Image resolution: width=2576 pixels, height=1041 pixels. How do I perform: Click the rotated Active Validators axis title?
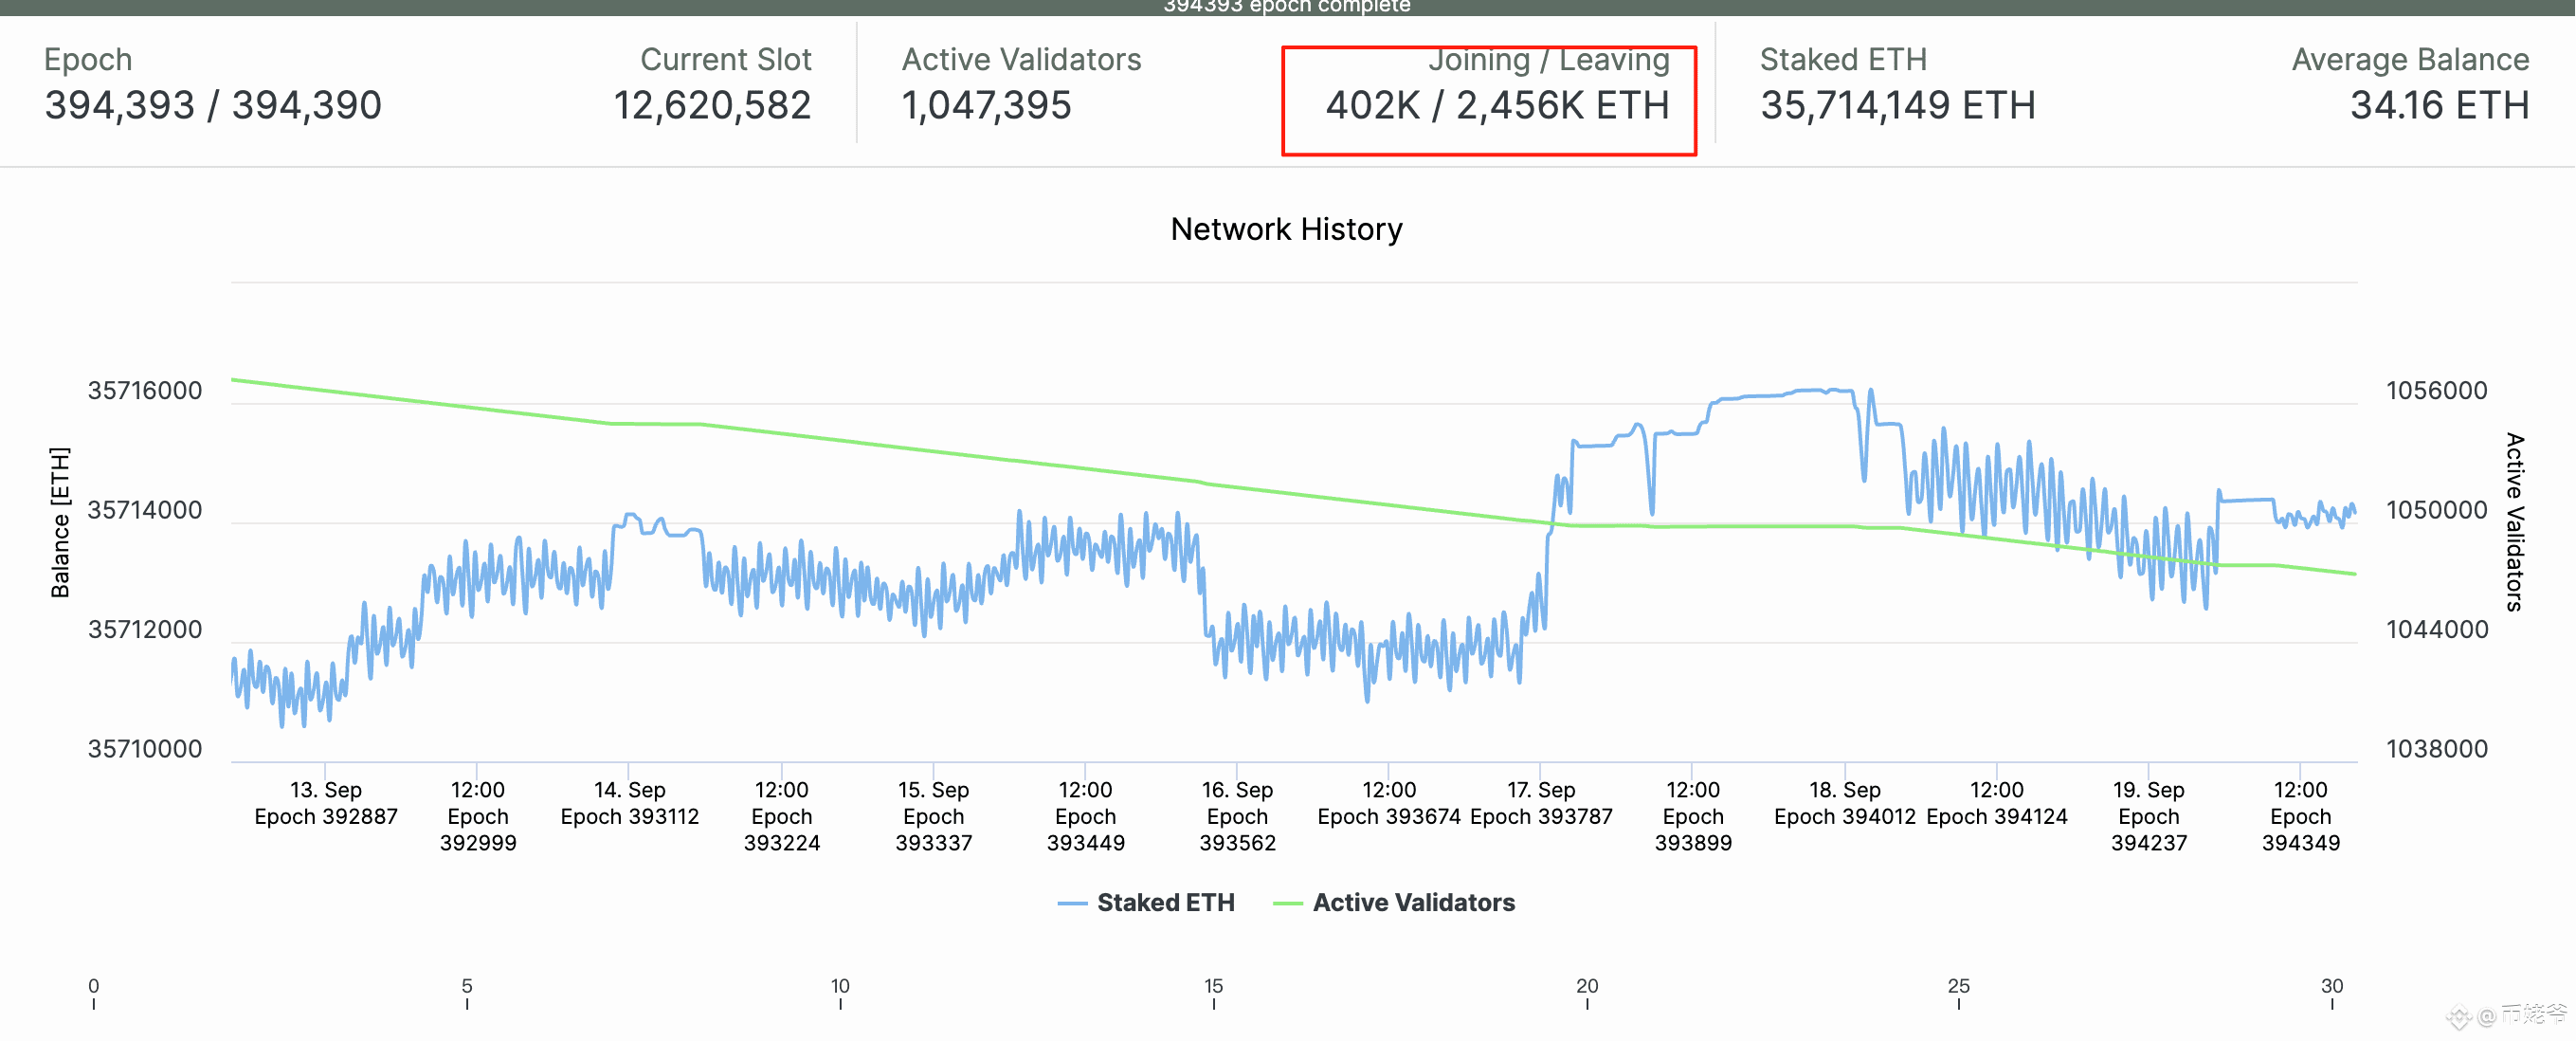point(2514,522)
